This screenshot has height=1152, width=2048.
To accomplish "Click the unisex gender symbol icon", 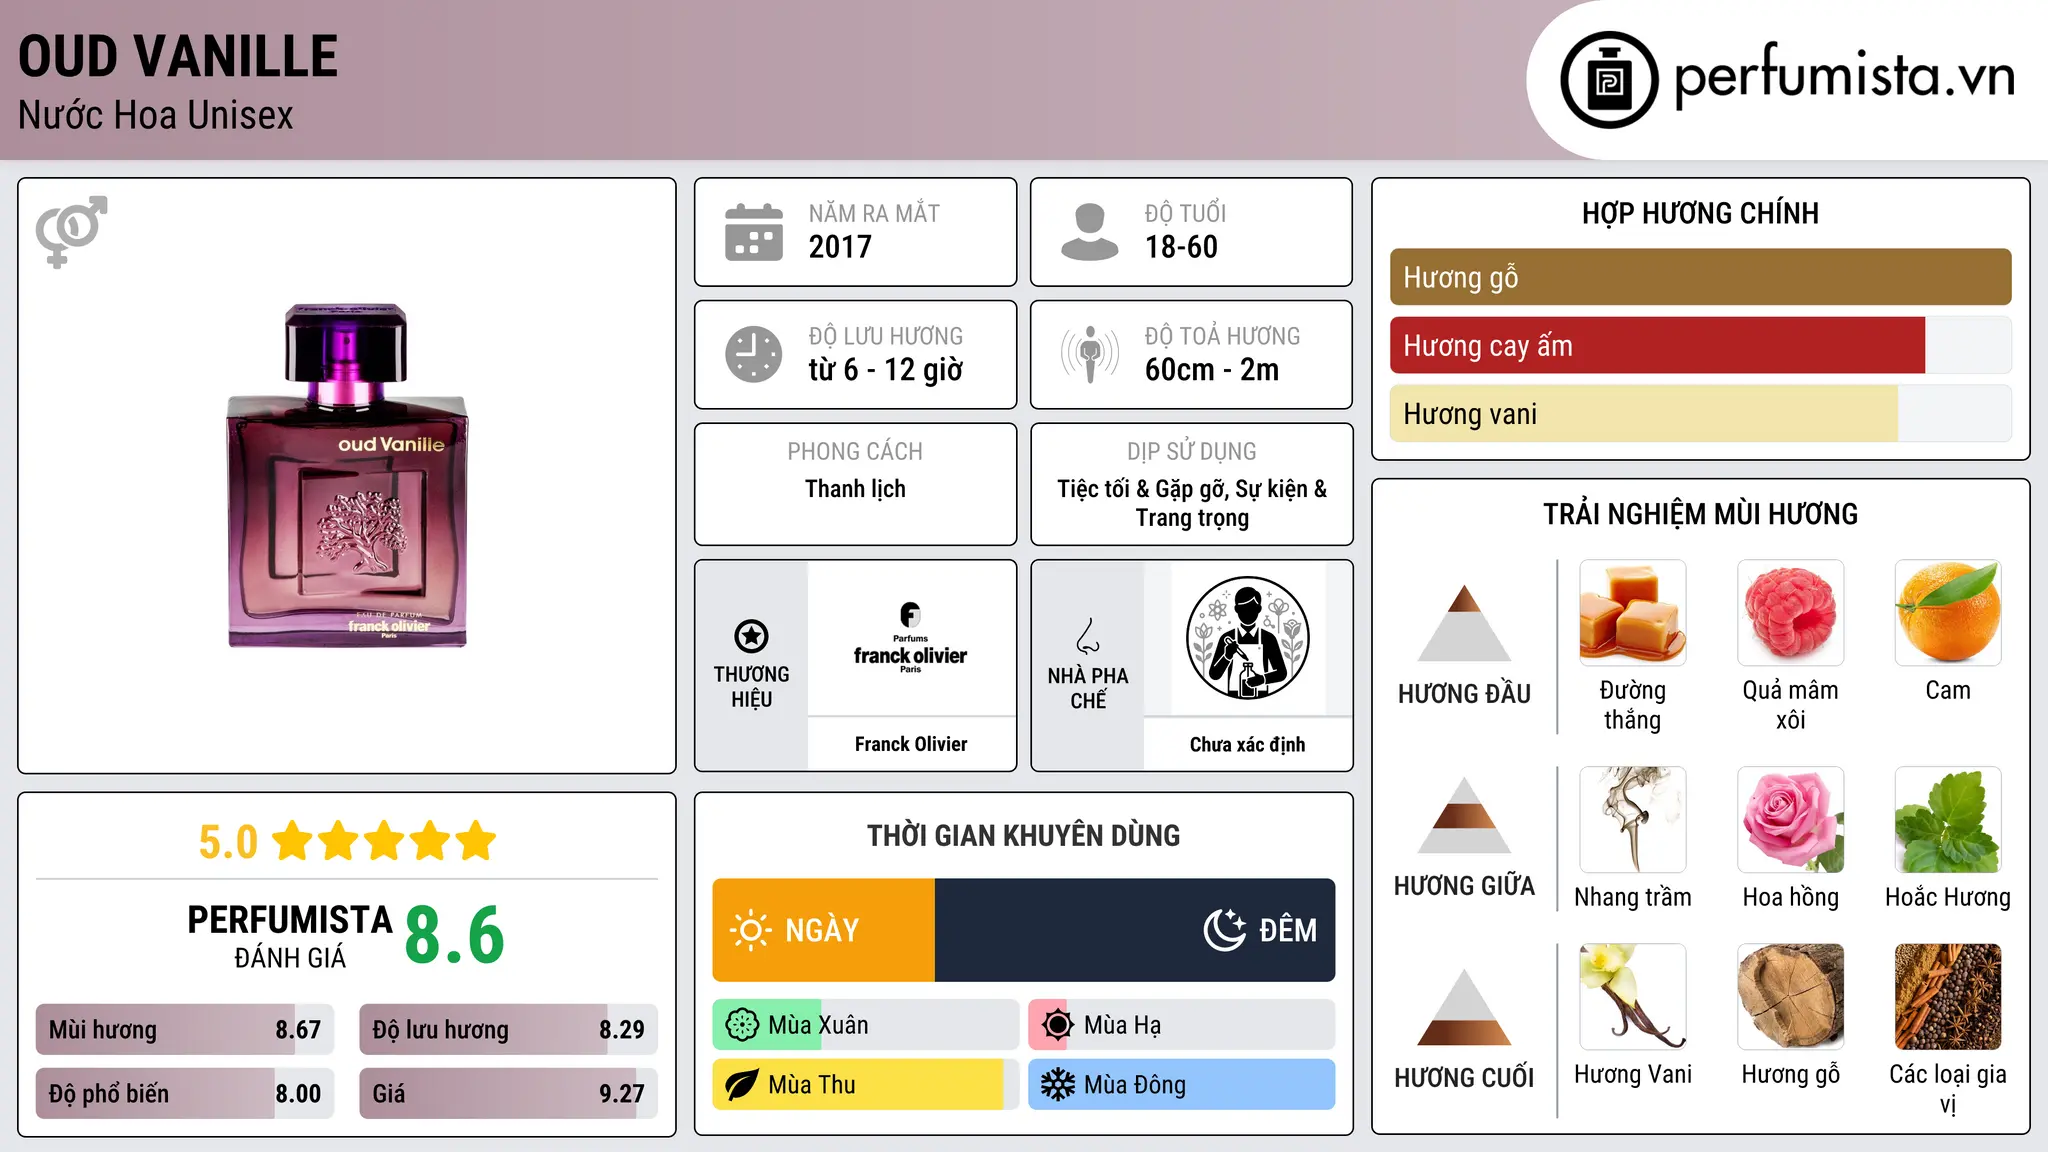I will click(71, 231).
